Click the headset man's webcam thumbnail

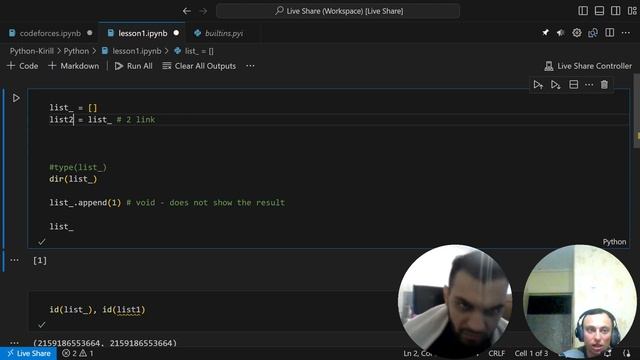click(580, 301)
